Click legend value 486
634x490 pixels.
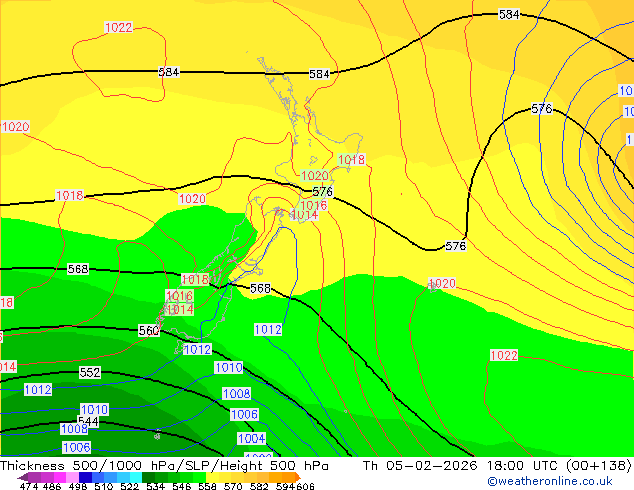(52, 486)
